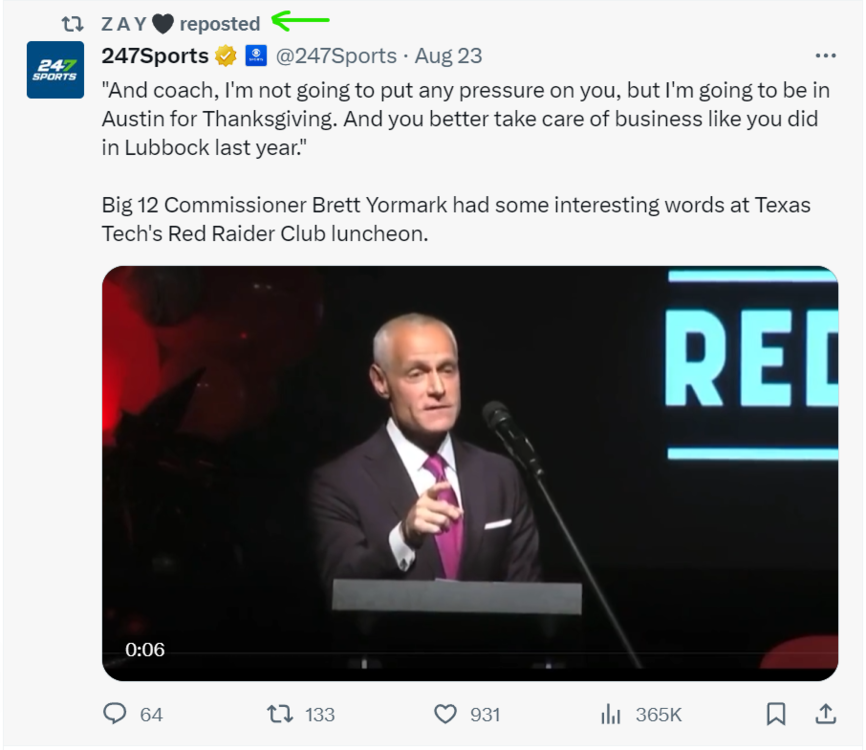Click the repost icon beside 133

279,714
